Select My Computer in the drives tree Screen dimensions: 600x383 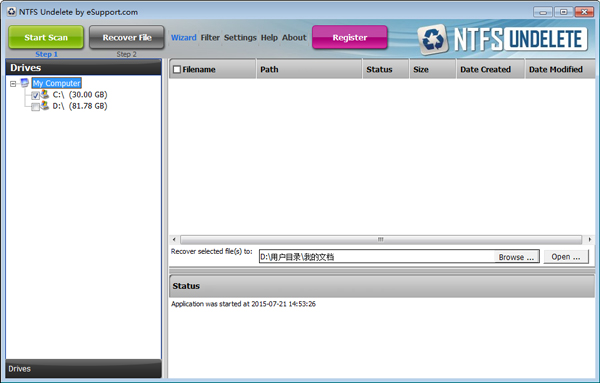click(x=57, y=83)
